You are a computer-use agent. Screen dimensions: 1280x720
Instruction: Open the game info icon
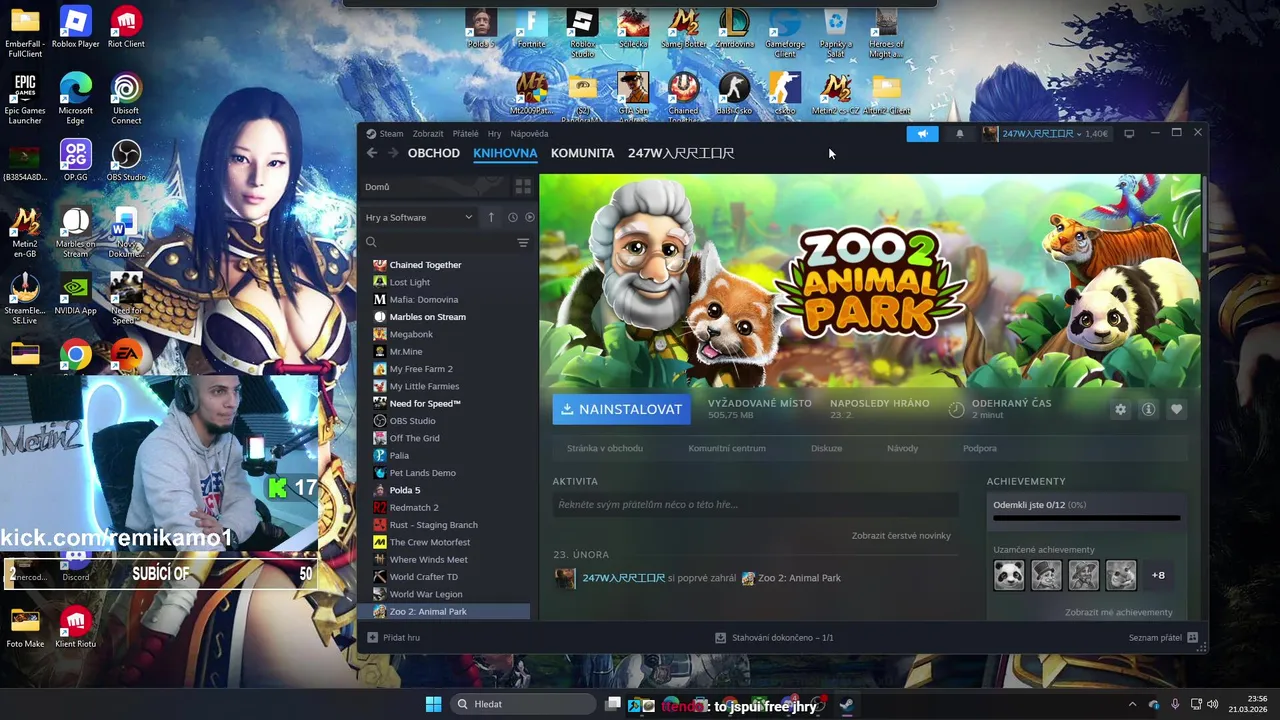1148,409
